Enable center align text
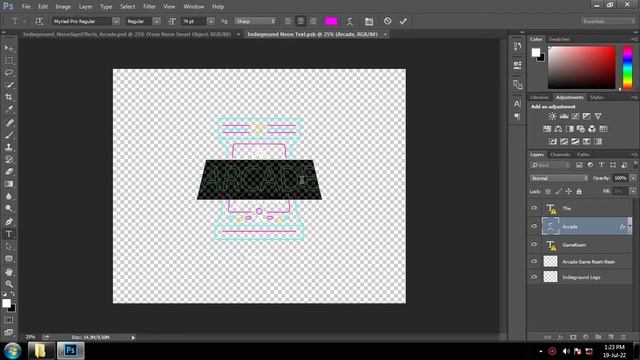Viewport: 640px width, 360px height. [301, 21]
